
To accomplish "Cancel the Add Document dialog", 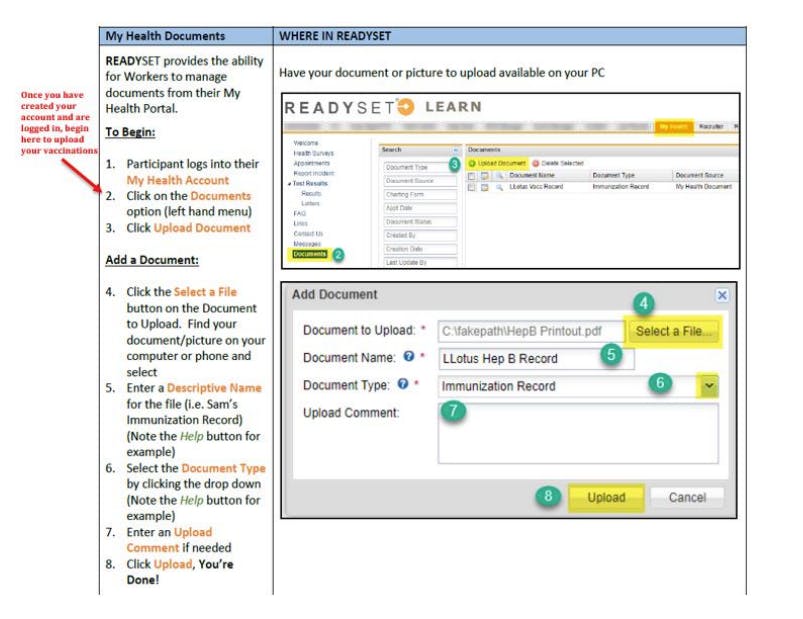I will point(686,497).
